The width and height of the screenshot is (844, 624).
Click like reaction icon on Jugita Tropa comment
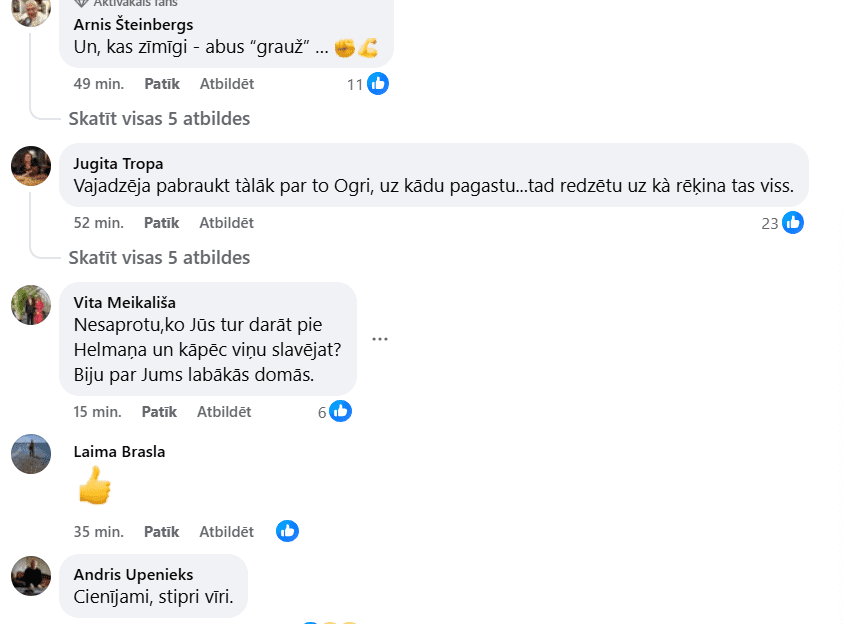[x=793, y=223]
